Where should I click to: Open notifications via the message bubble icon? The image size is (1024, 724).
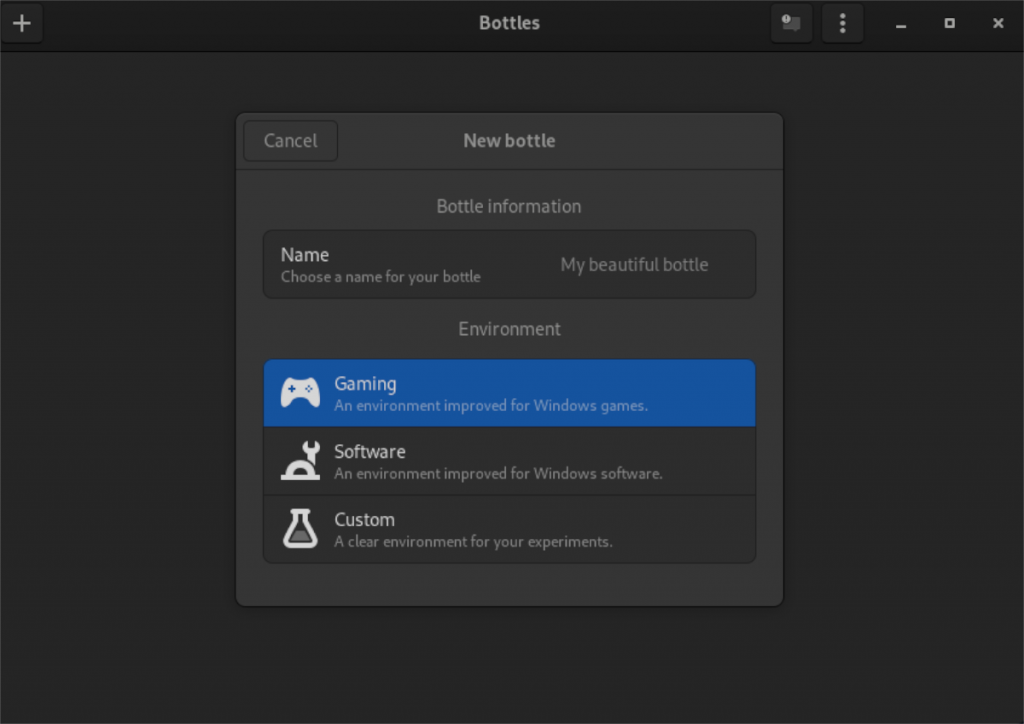coord(790,23)
